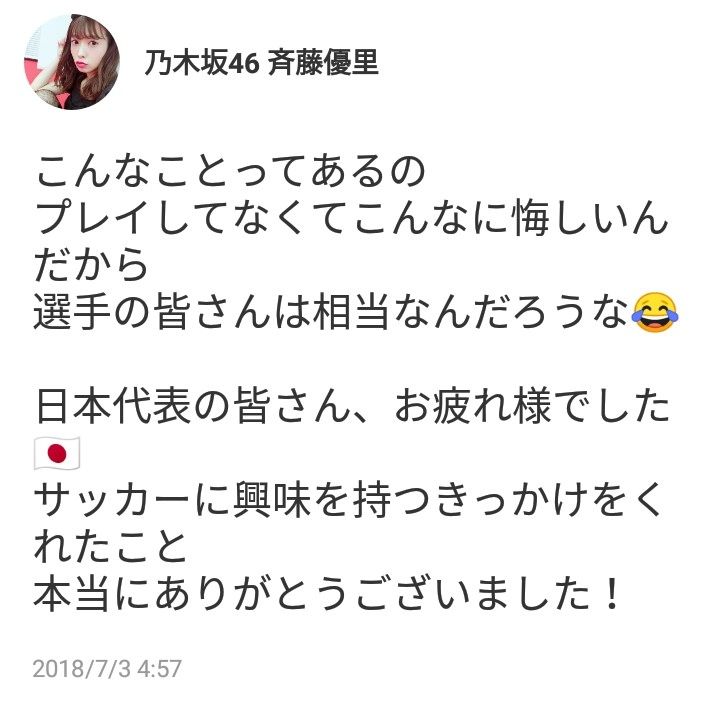Tap the Japan flag emoji
This screenshot has width=720, height=702.
pyautogui.click(x=57, y=453)
